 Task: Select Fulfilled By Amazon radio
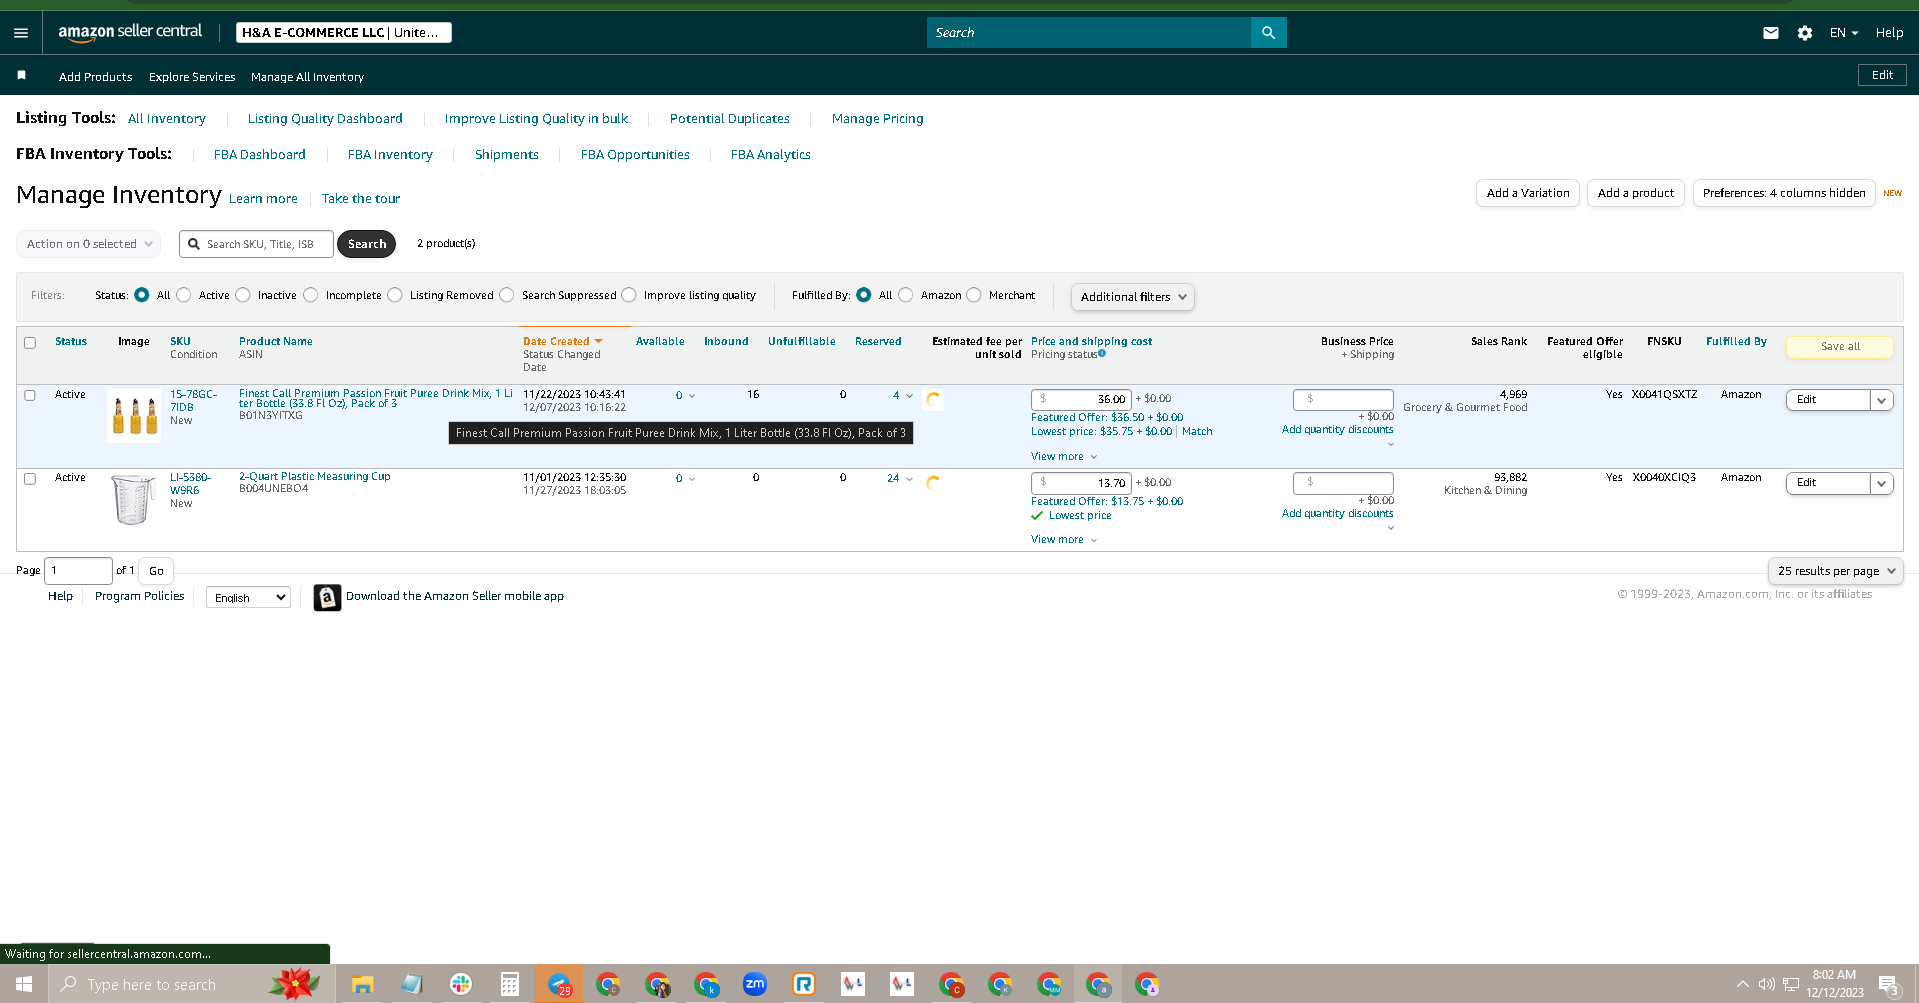[906, 295]
